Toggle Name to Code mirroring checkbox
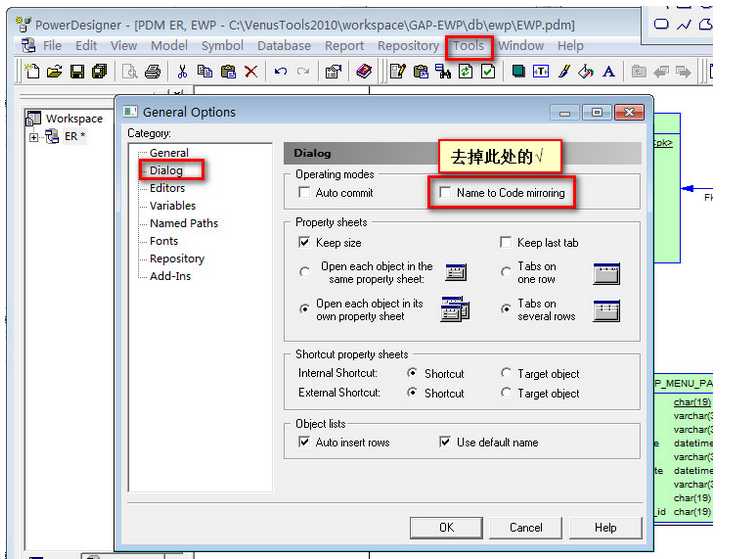Screen dimensions: 732x559 [x=445, y=192]
